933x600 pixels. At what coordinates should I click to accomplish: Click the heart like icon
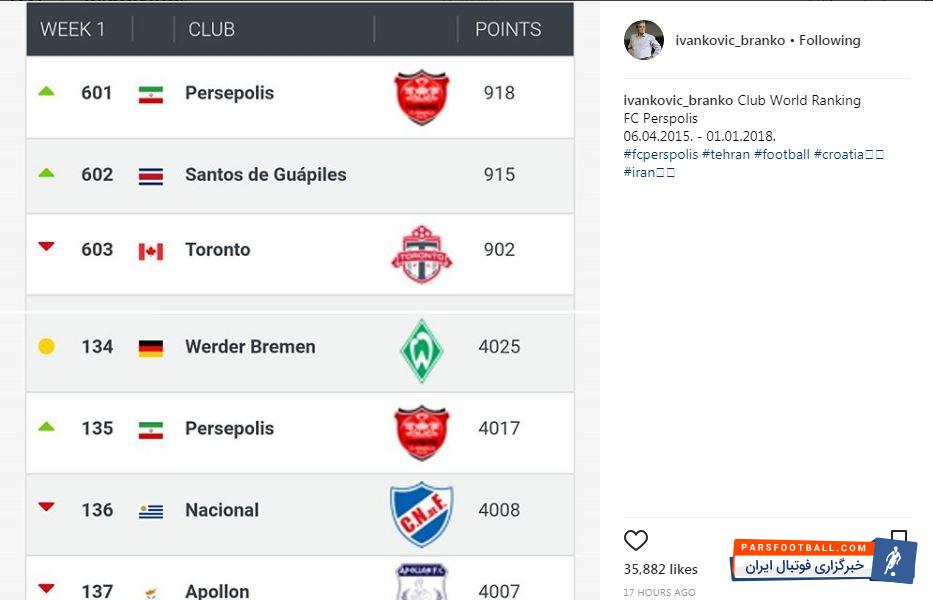tap(636, 541)
